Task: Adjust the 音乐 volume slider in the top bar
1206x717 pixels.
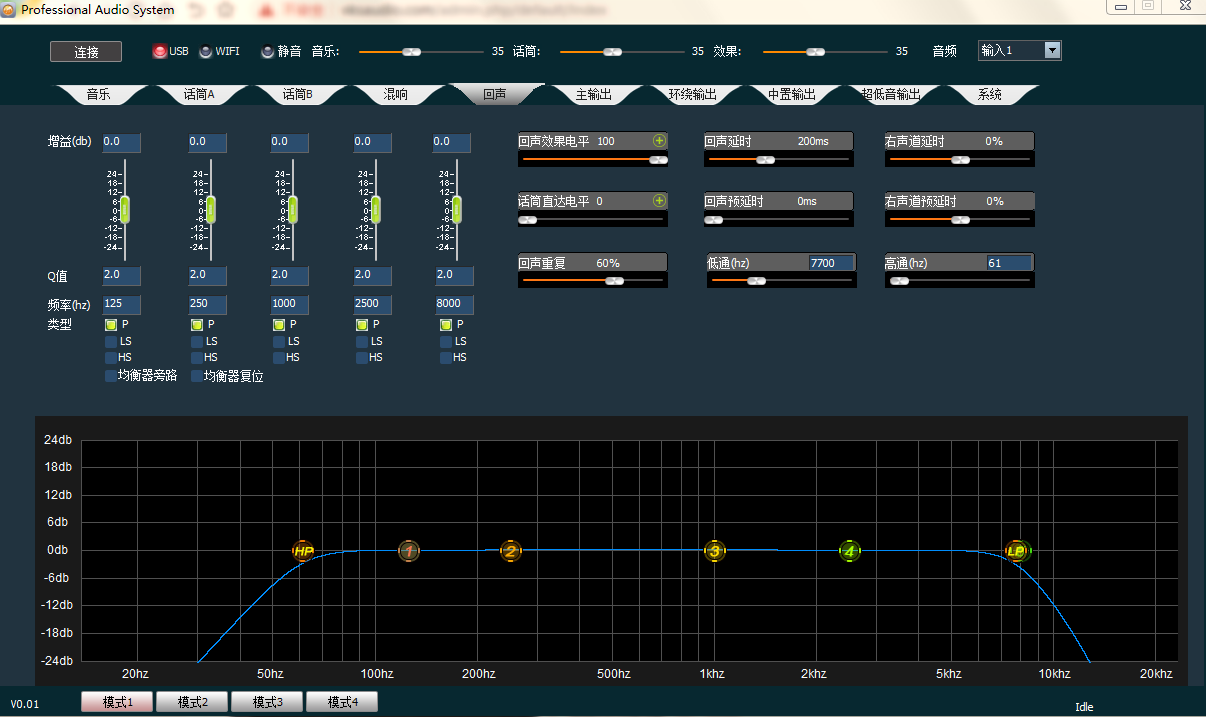Action: pyautogui.click(x=421, y=51)
